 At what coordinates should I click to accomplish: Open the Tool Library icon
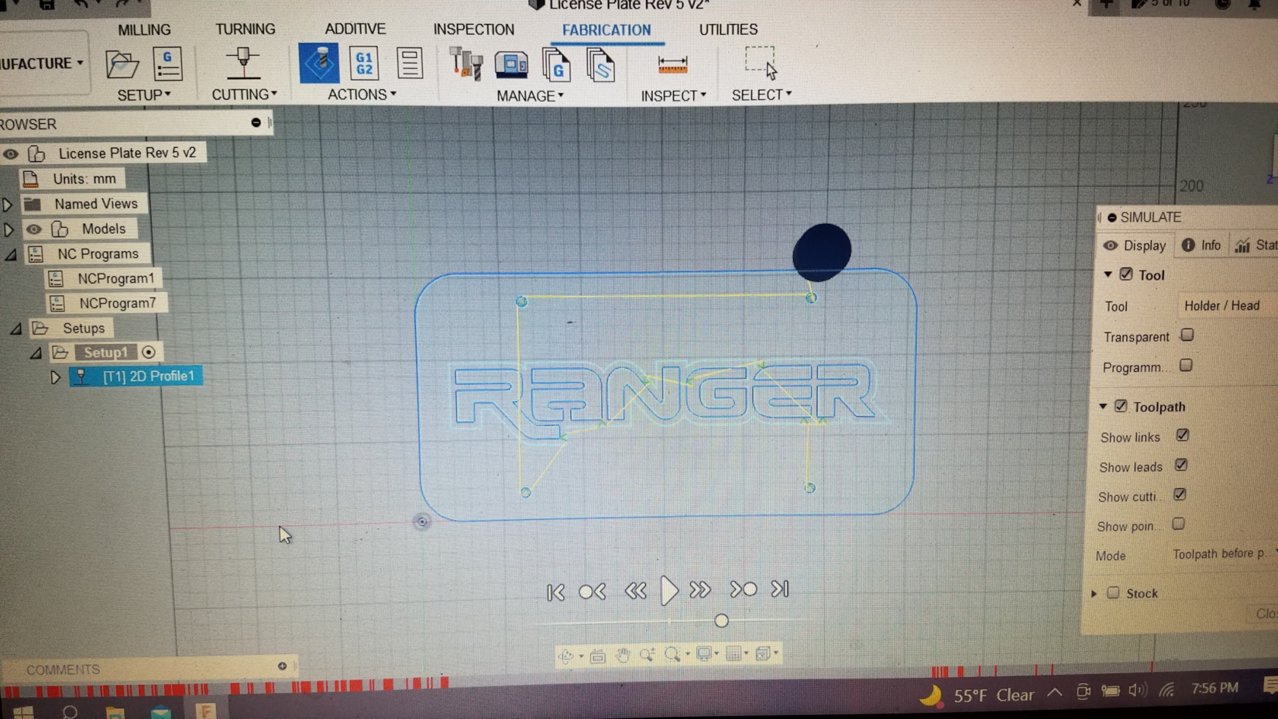point(465,64)
